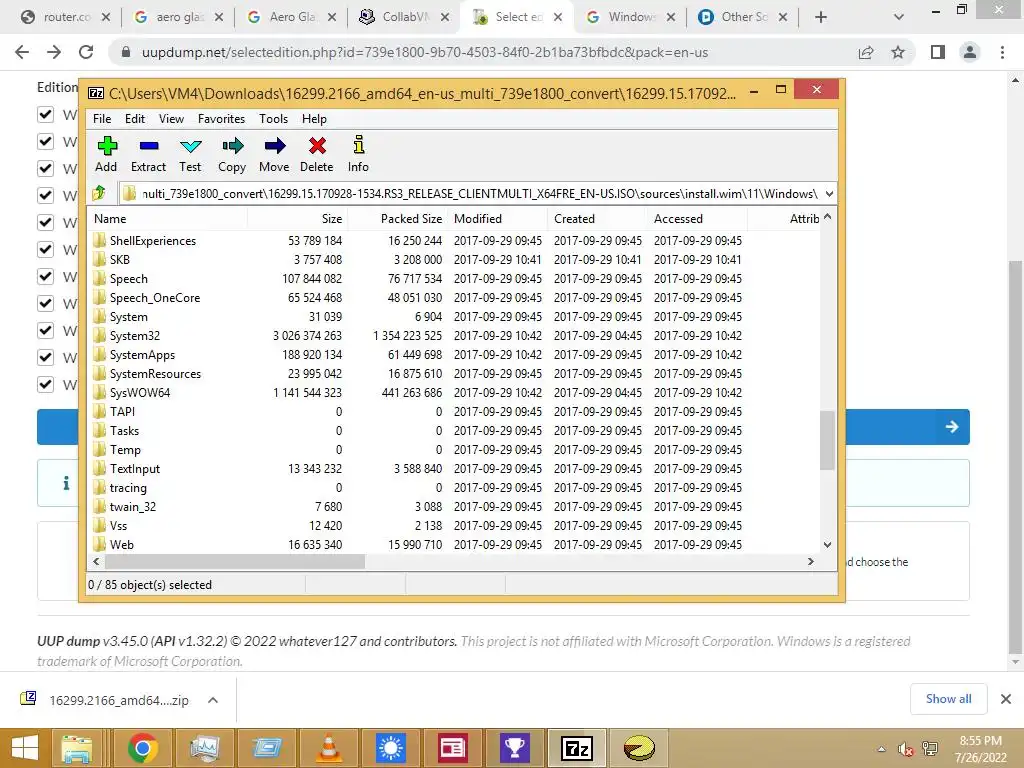Sort by the Packed Size column

(x=397, y=219)
